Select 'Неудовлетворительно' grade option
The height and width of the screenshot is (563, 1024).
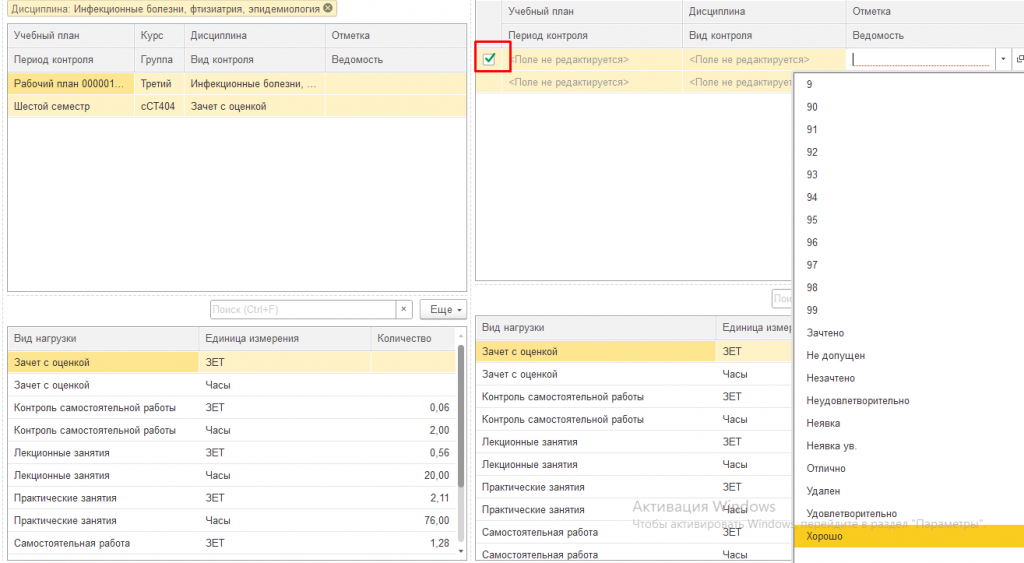[x=858, y=401]
